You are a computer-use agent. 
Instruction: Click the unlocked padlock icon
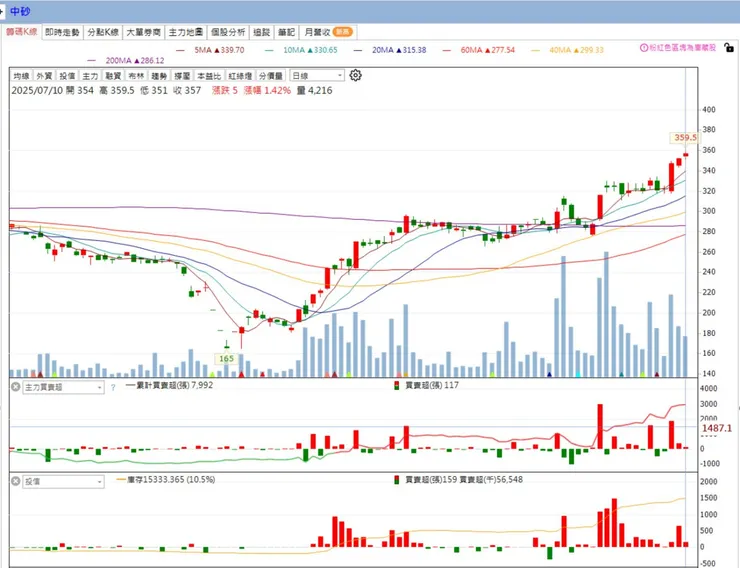729,48
